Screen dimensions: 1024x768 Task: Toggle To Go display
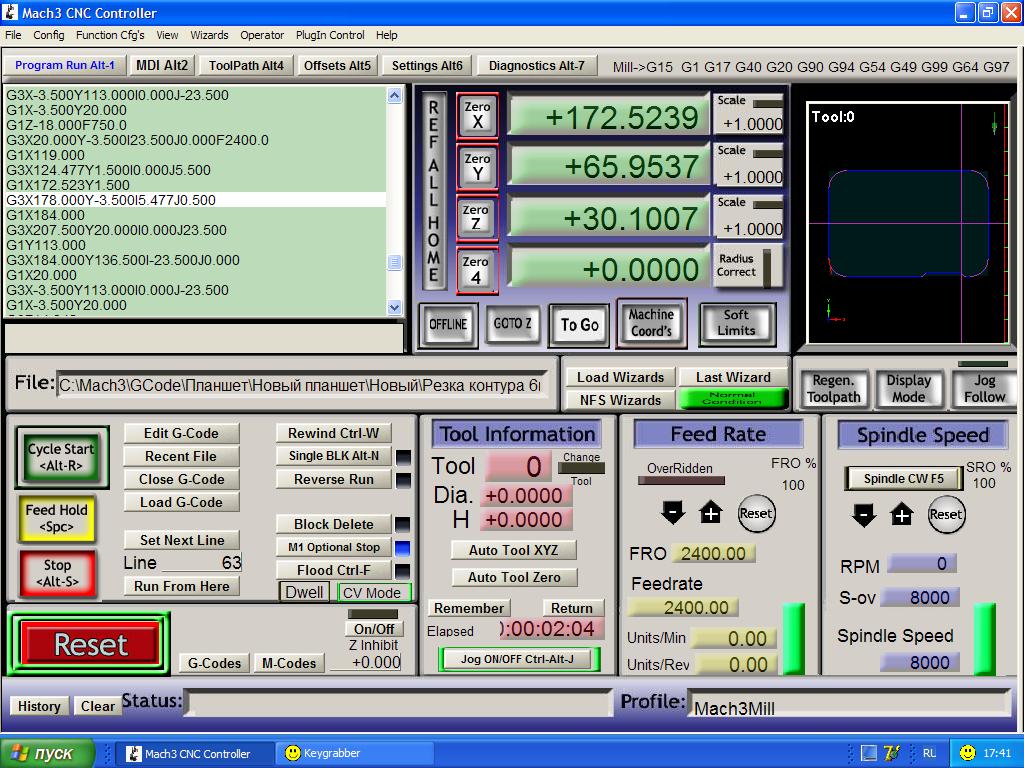coord(579,324)
